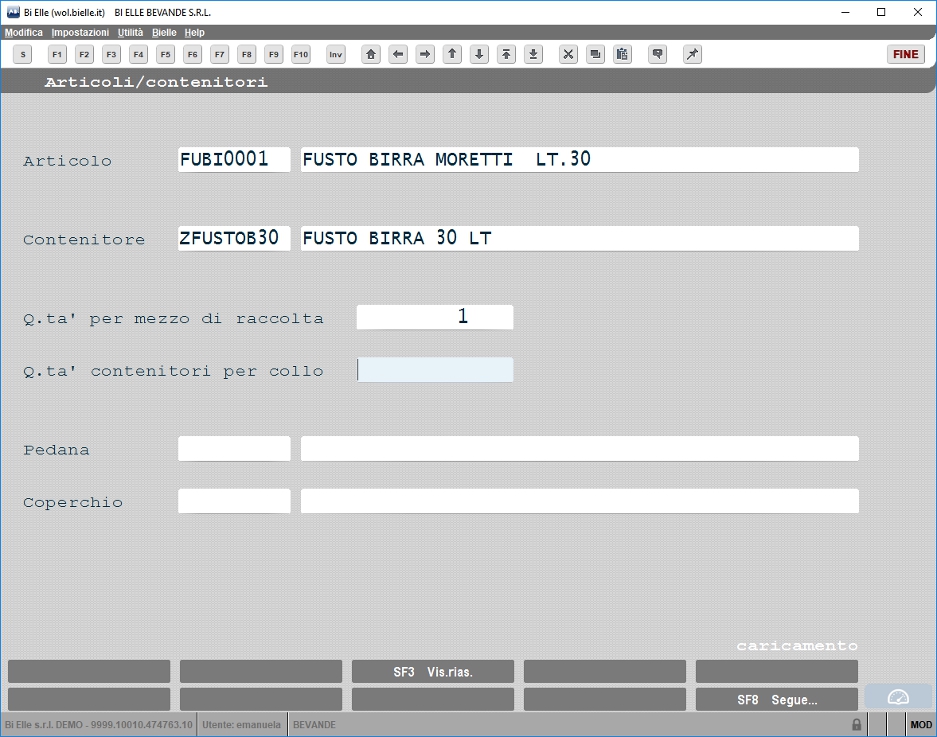Image resolution: width=937 pixels, height=737 pixels.
Task: Click the red FINE button
Action: 906,54
